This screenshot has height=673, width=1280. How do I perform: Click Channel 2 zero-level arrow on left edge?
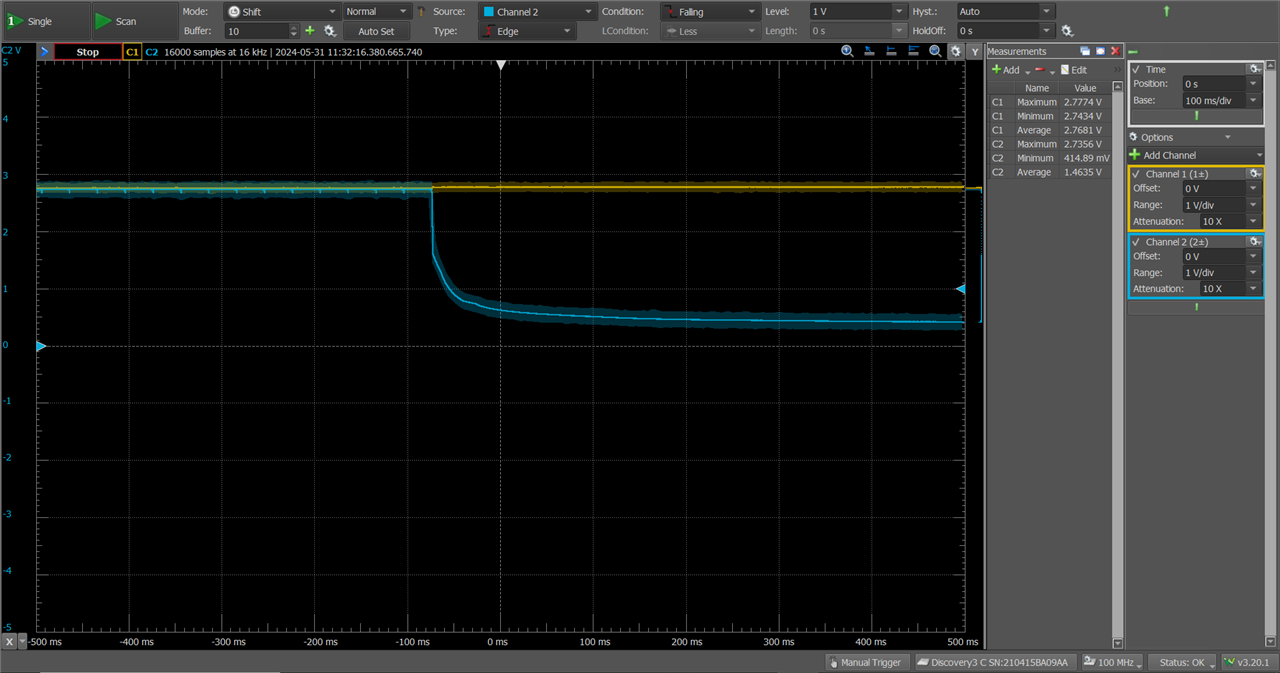[x=41, y=346]
